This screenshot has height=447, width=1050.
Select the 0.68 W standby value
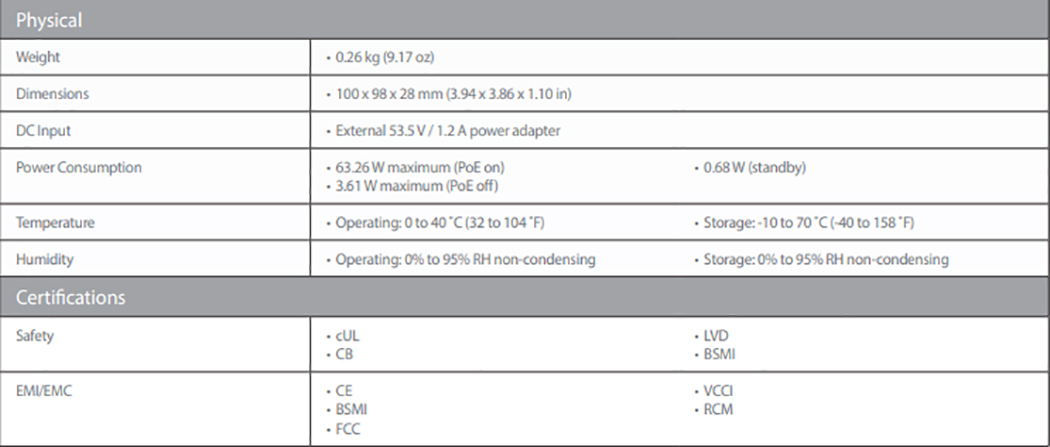tap(753, 167)
